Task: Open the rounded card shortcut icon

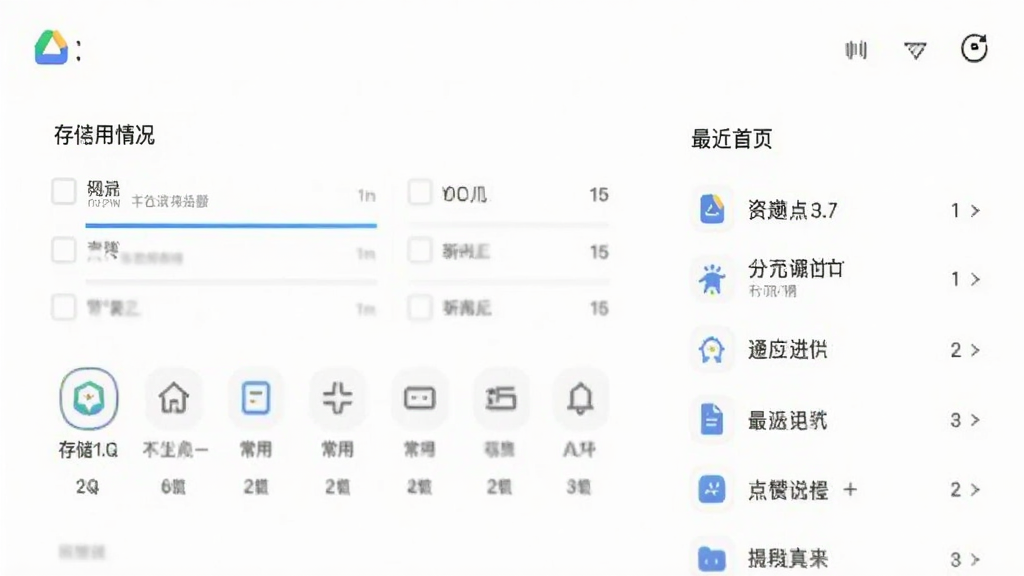Action: coord(419,398)
